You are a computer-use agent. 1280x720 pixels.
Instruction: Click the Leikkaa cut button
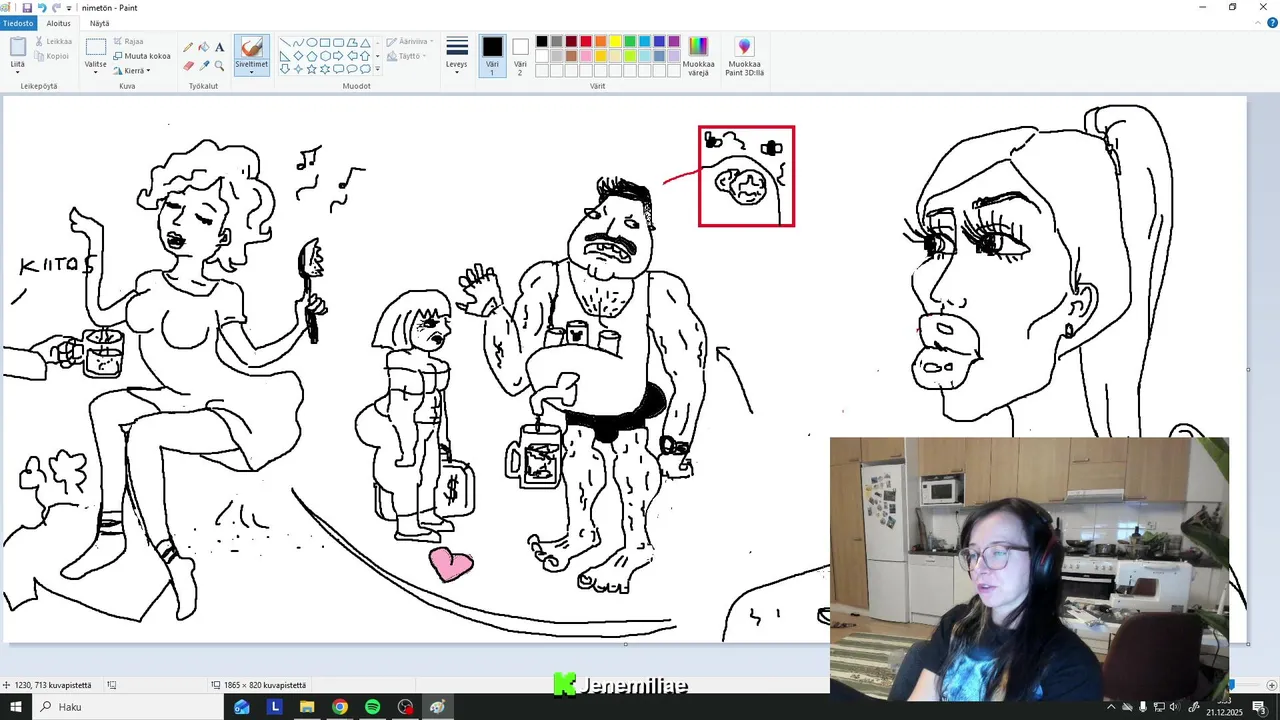(54, 42)
